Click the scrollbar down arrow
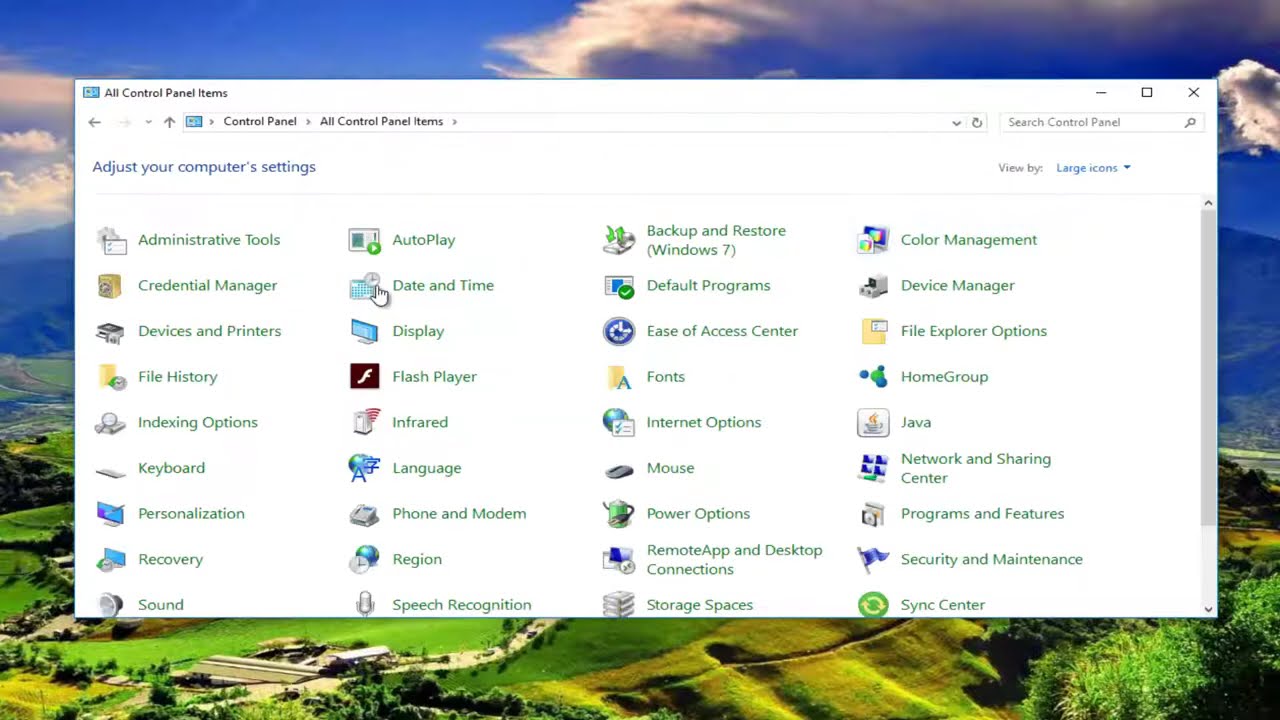 click(1208, 608)
